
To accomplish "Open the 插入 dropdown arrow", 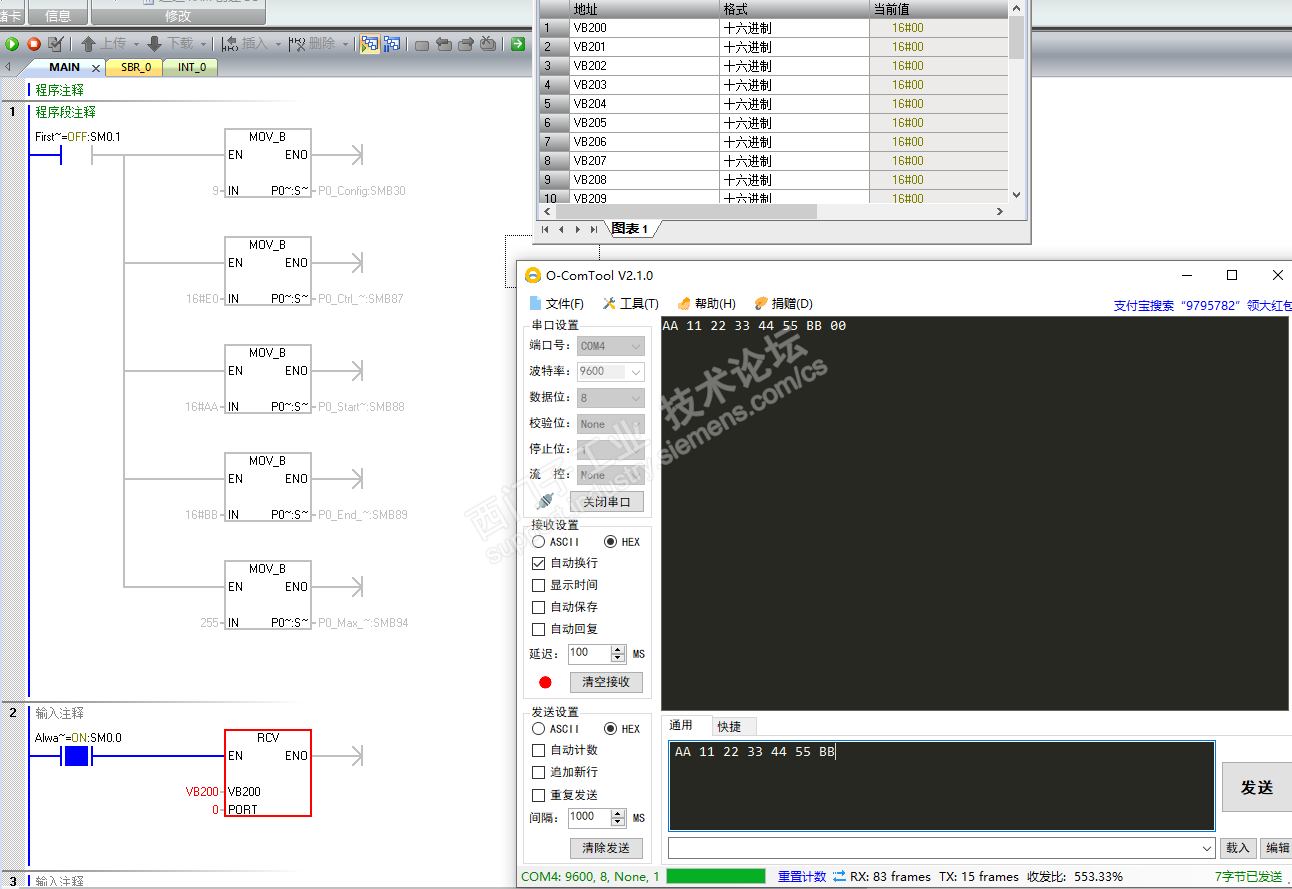I will point(277,44).
